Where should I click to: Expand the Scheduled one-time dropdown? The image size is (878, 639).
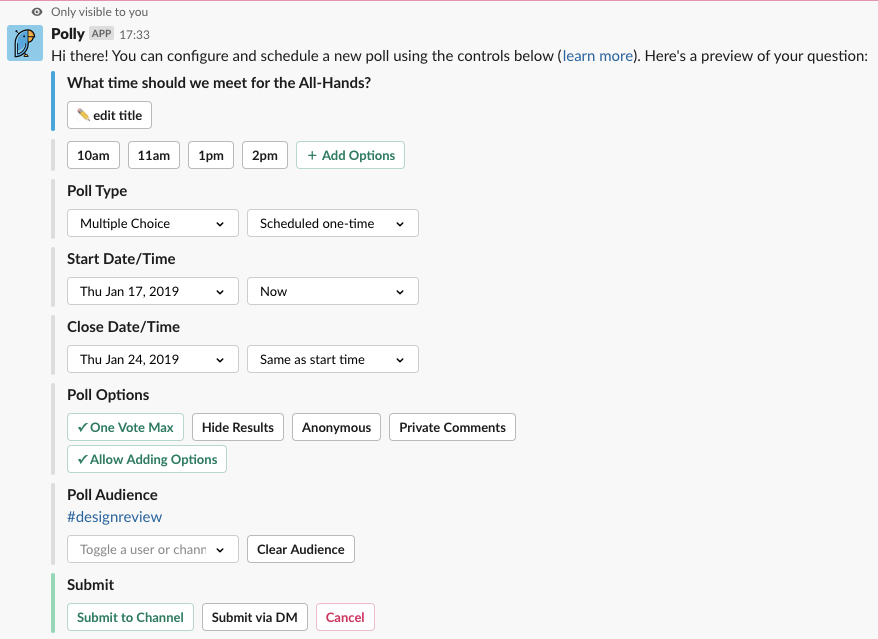(332, 223)
